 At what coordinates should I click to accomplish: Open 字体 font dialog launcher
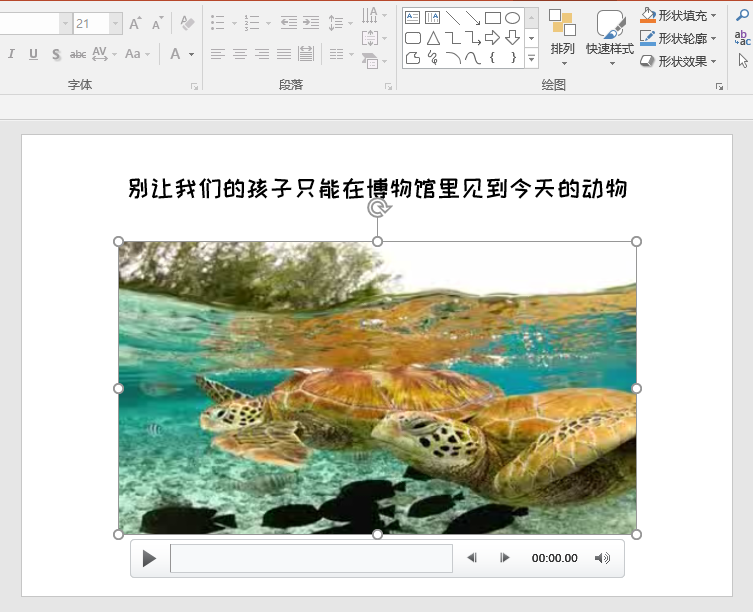pyautogui.click(x=194, y=86)
